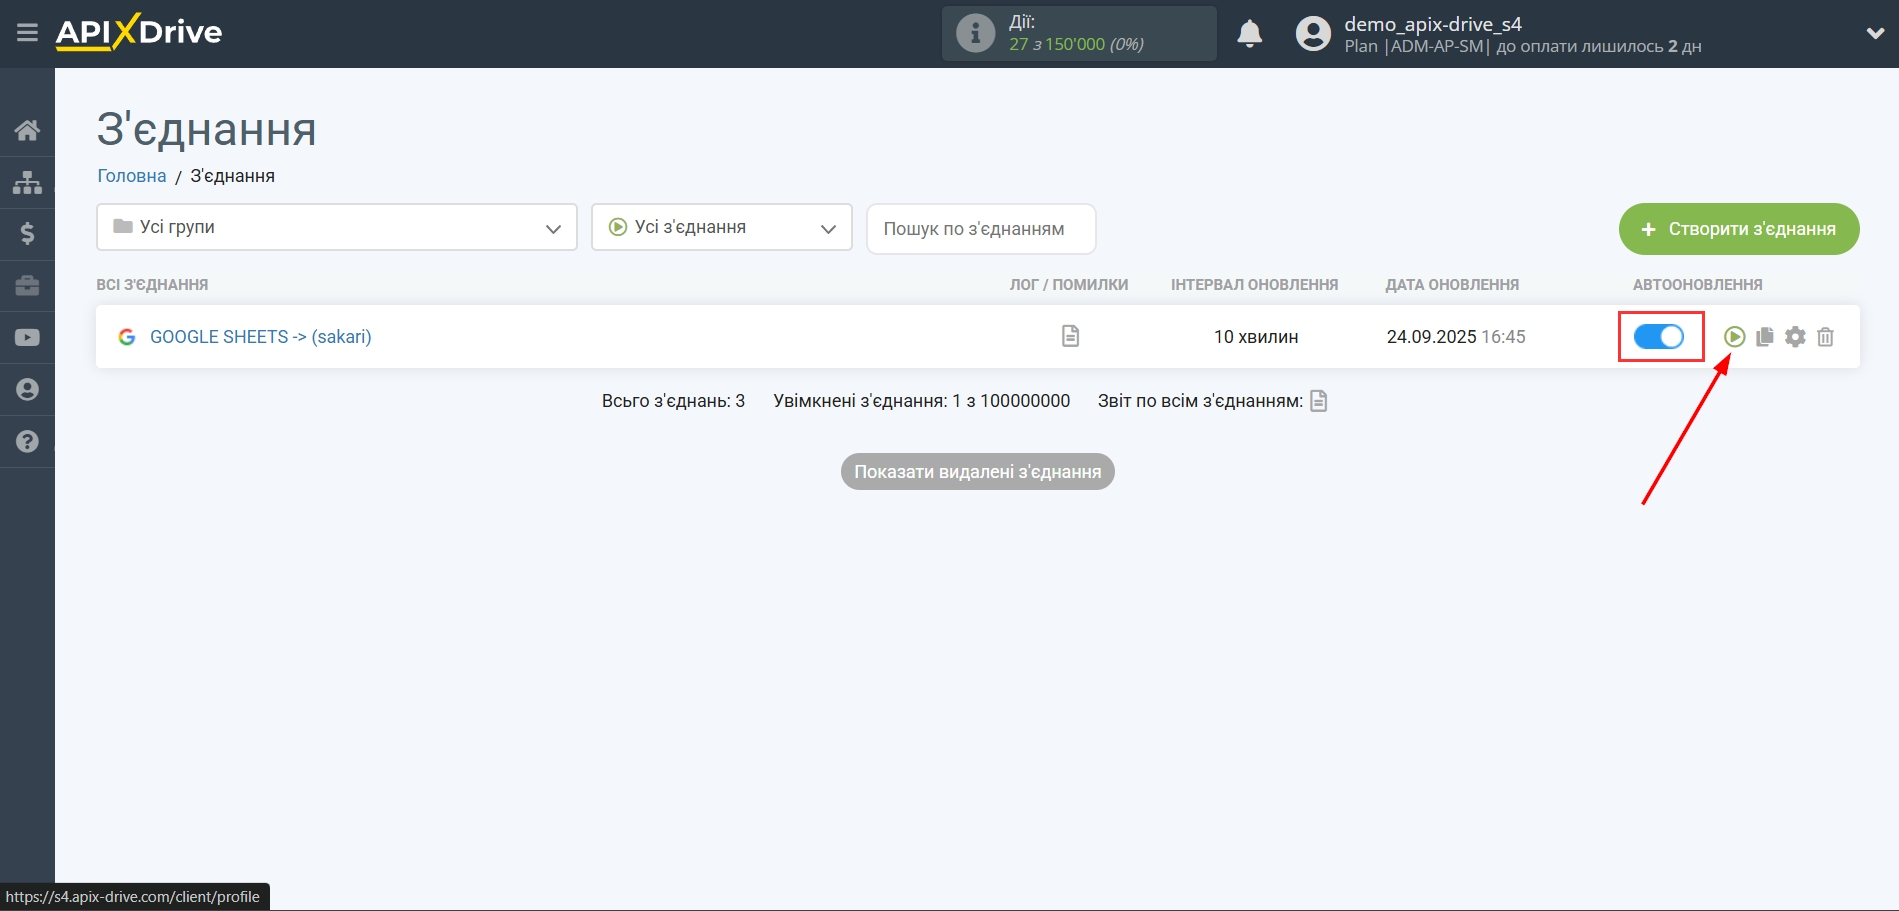Disable the auto-update toggle switch
Screen dimensions: 1899x911
tap(1659, 337)
